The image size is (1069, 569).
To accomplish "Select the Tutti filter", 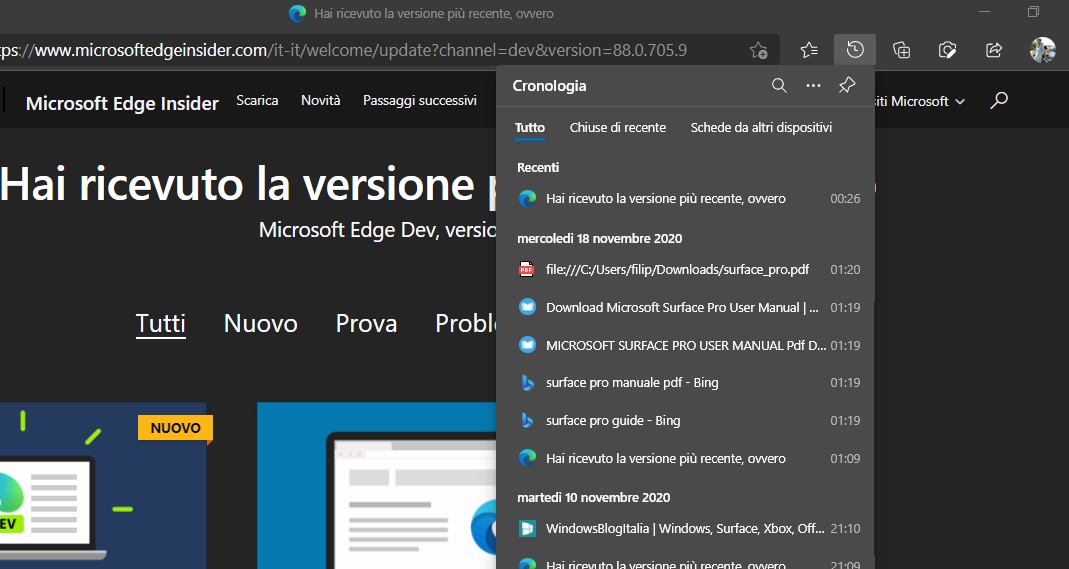I will (x=160, y=323).
